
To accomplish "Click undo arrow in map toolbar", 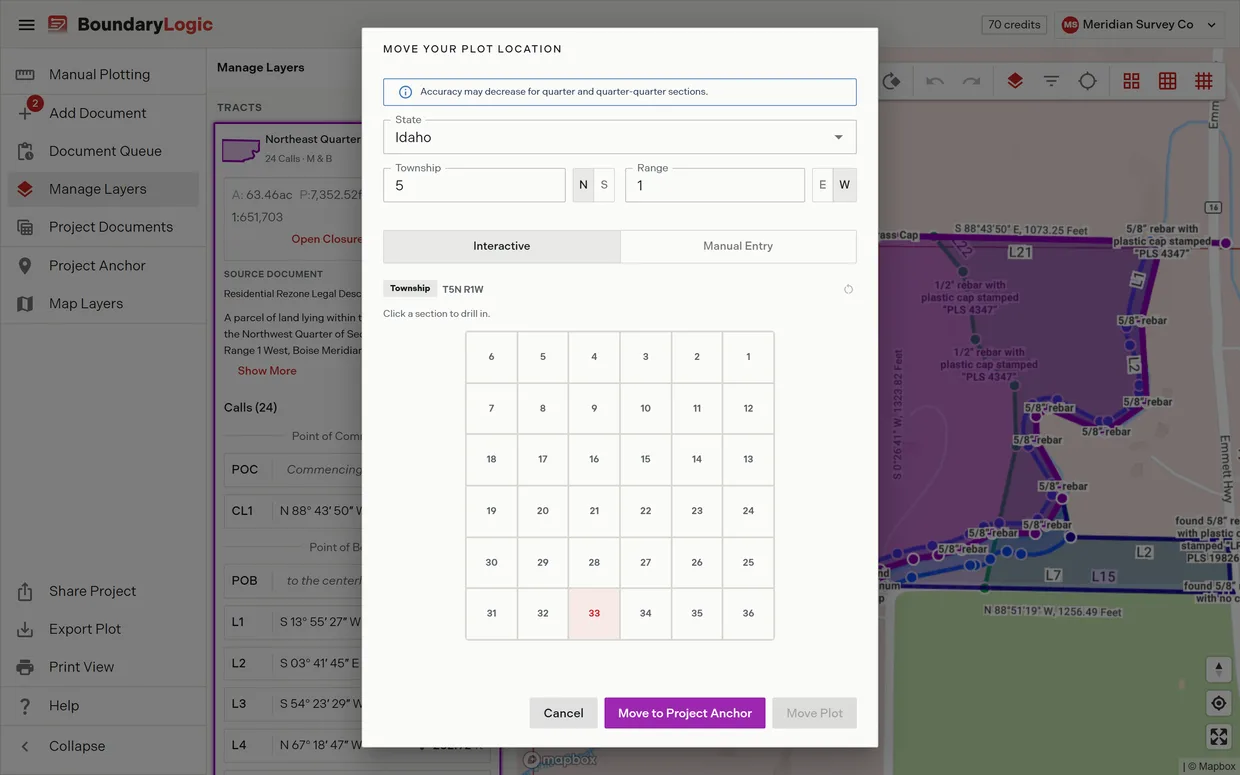I will [x=935, y=81].
